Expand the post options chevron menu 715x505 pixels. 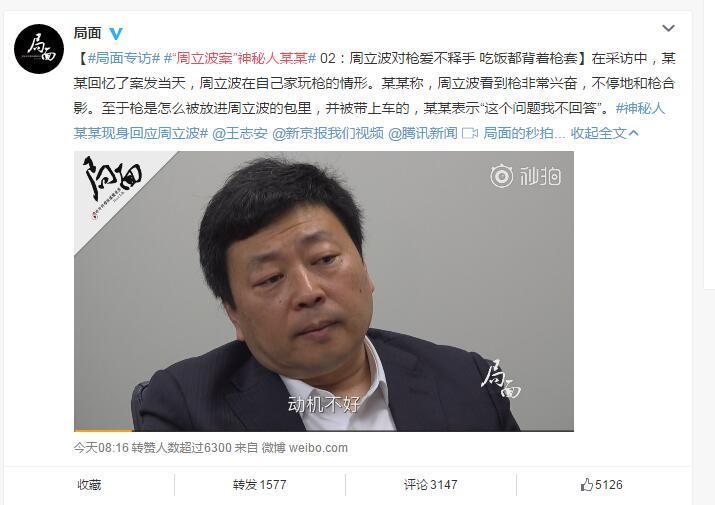coord(668,28)
